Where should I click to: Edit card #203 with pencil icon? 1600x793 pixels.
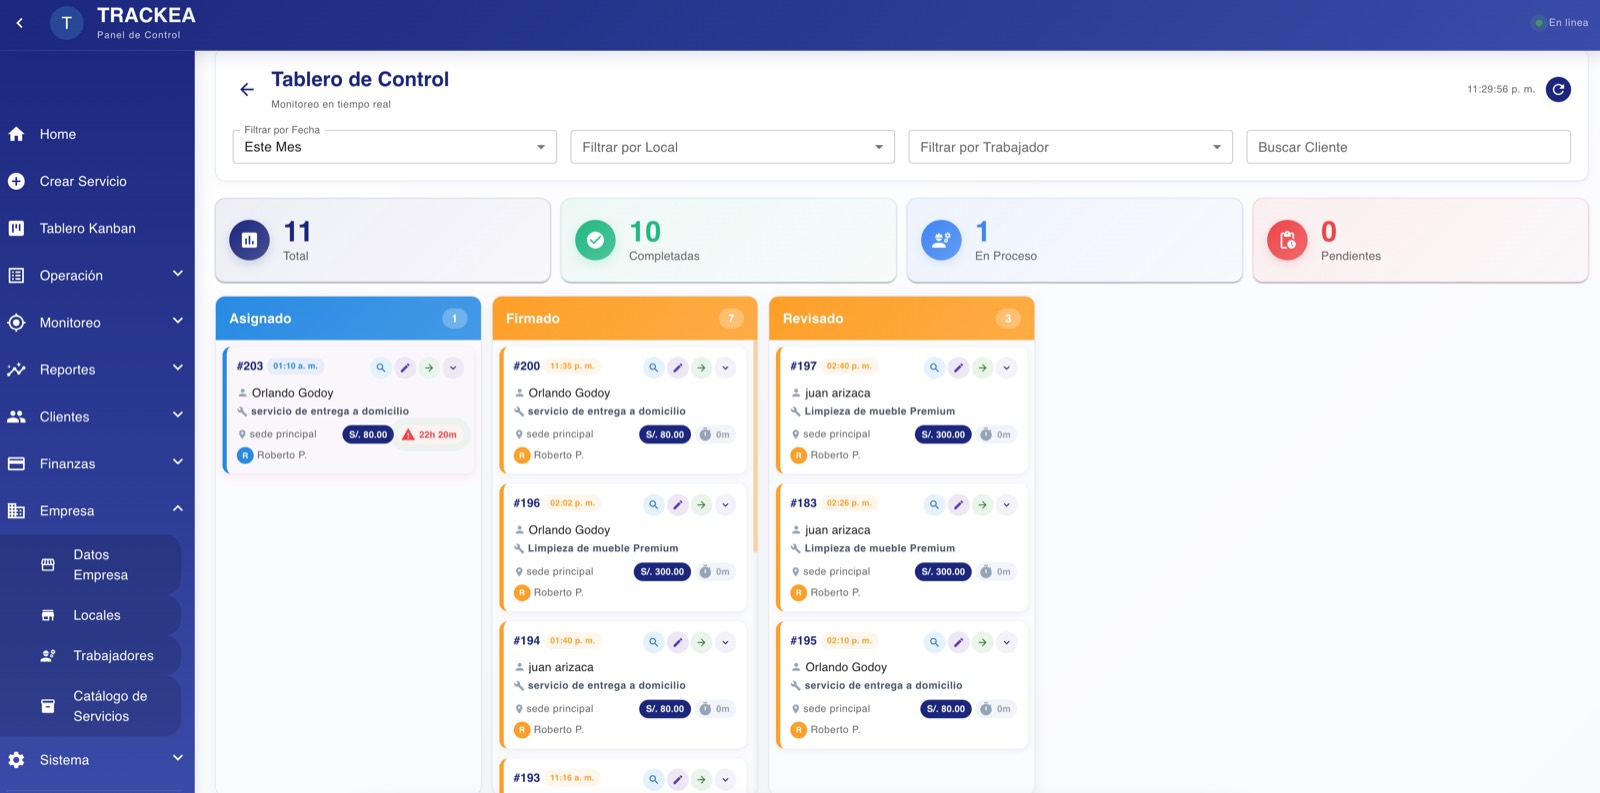point(405,368)
